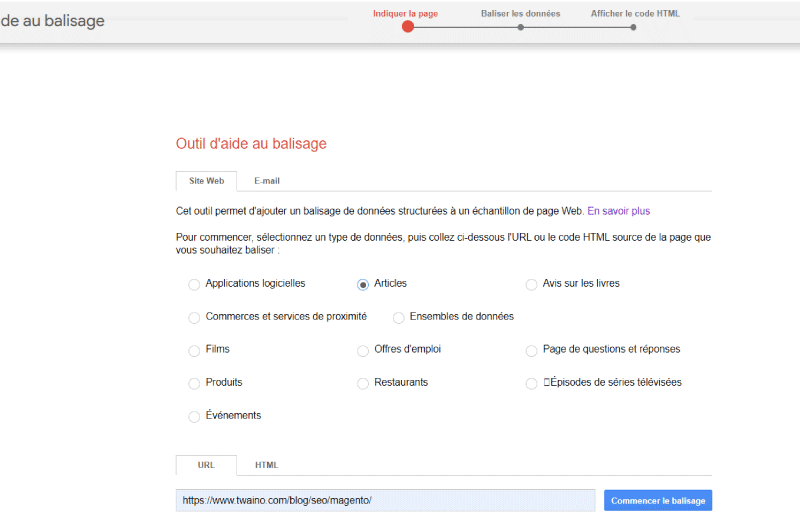
Task: Select the Articles radio button
Action: click(x=363, y=285)
